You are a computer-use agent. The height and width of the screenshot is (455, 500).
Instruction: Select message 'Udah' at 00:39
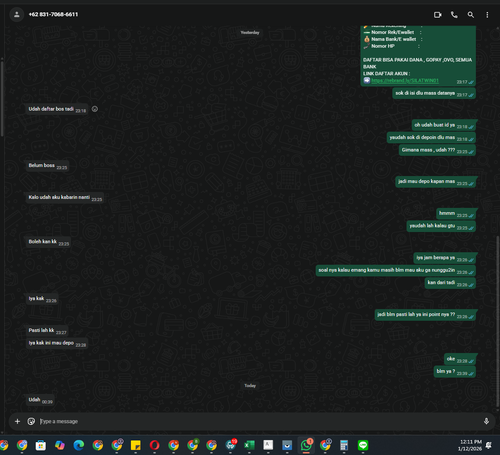tap(40, 400)
